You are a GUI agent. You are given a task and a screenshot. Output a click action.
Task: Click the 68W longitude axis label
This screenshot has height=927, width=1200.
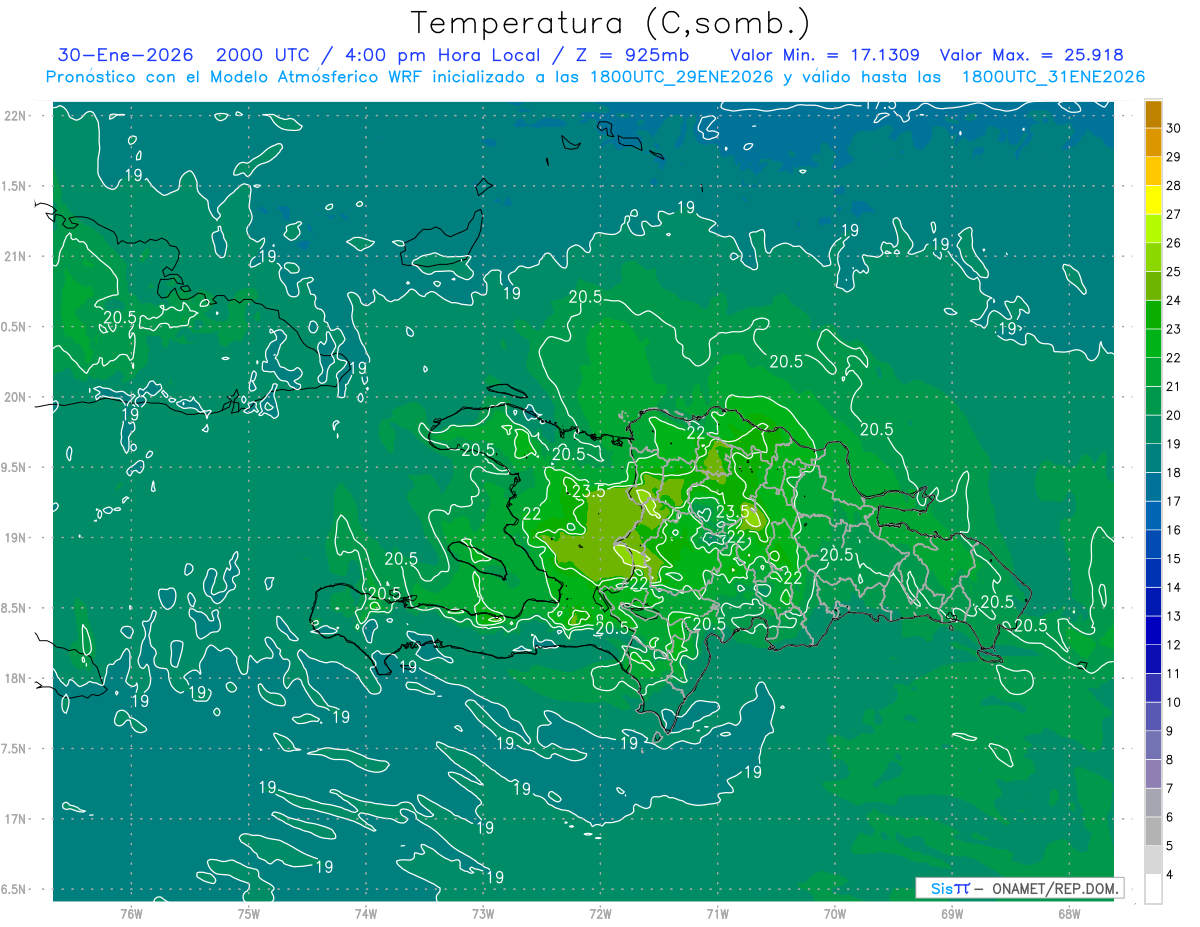[1068, 913]
